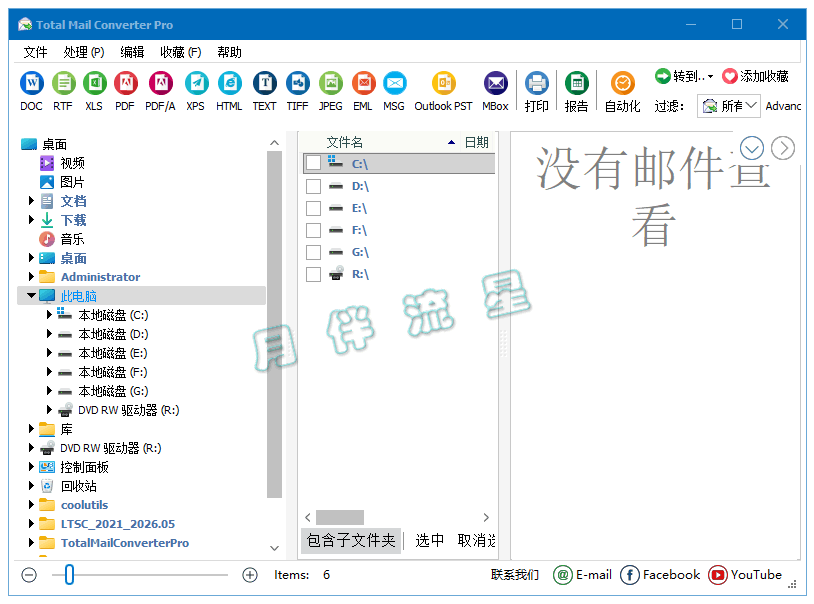Click the DOC export format icon

[31, 83]
